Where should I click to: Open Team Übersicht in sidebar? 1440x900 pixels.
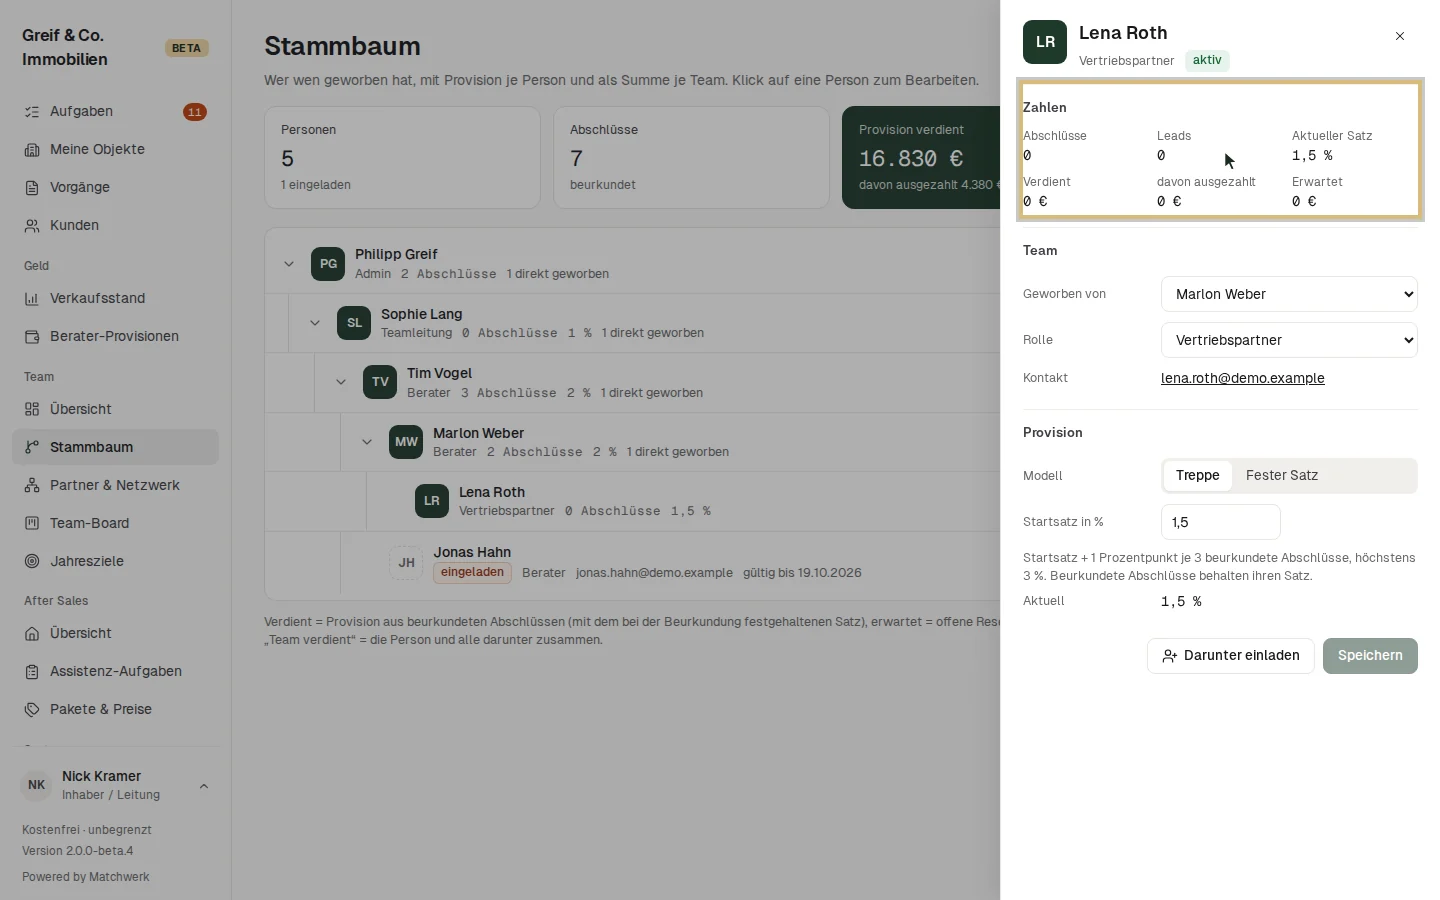115,410
